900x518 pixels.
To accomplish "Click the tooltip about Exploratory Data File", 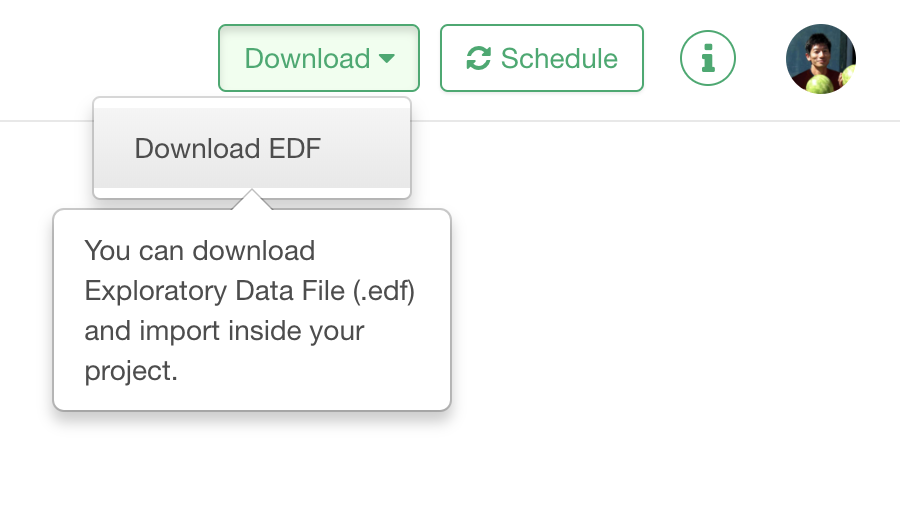I will (252, 310).
